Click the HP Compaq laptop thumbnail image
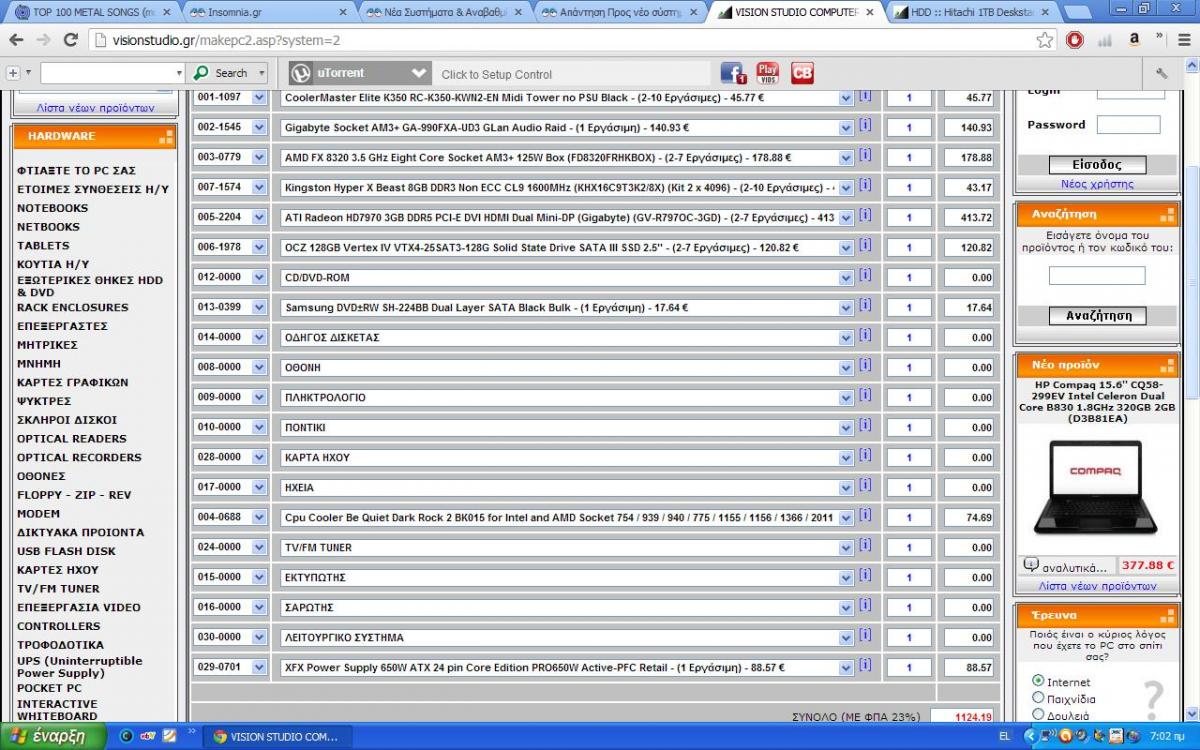Viewport: 1200px width, 750px height. click(1096, 486)
